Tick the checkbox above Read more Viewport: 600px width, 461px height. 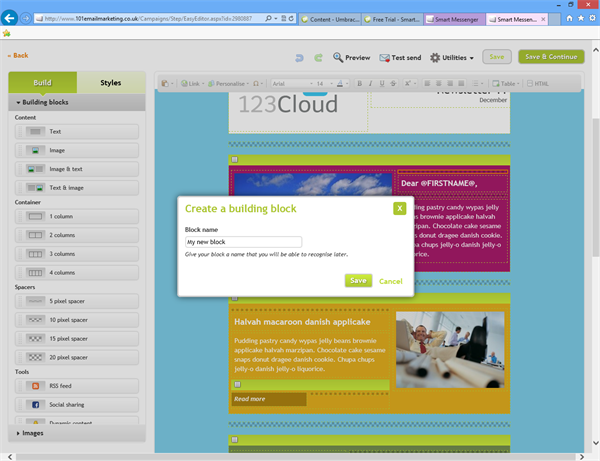click(238, 384)
